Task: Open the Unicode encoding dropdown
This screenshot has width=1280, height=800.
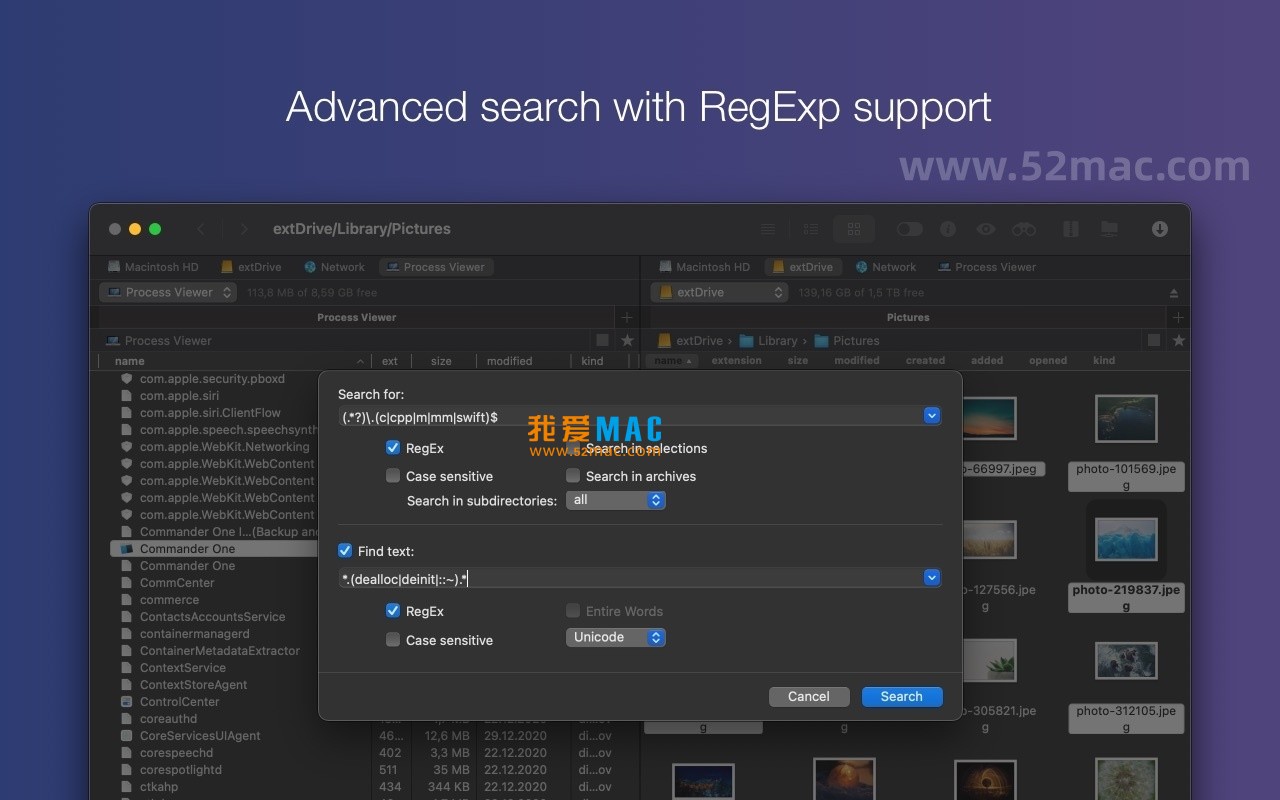Action: click(615, 637)
